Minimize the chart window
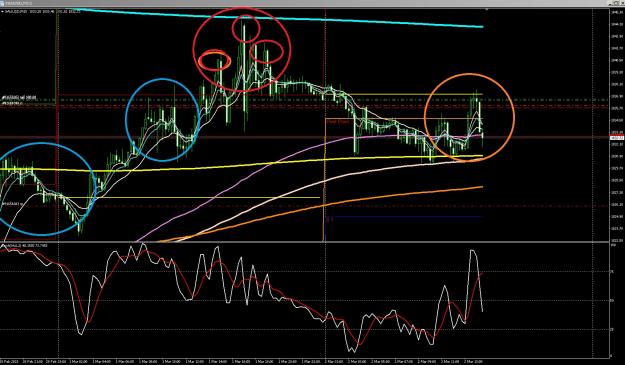The image size is (625, 365). [x=610, y=3]
